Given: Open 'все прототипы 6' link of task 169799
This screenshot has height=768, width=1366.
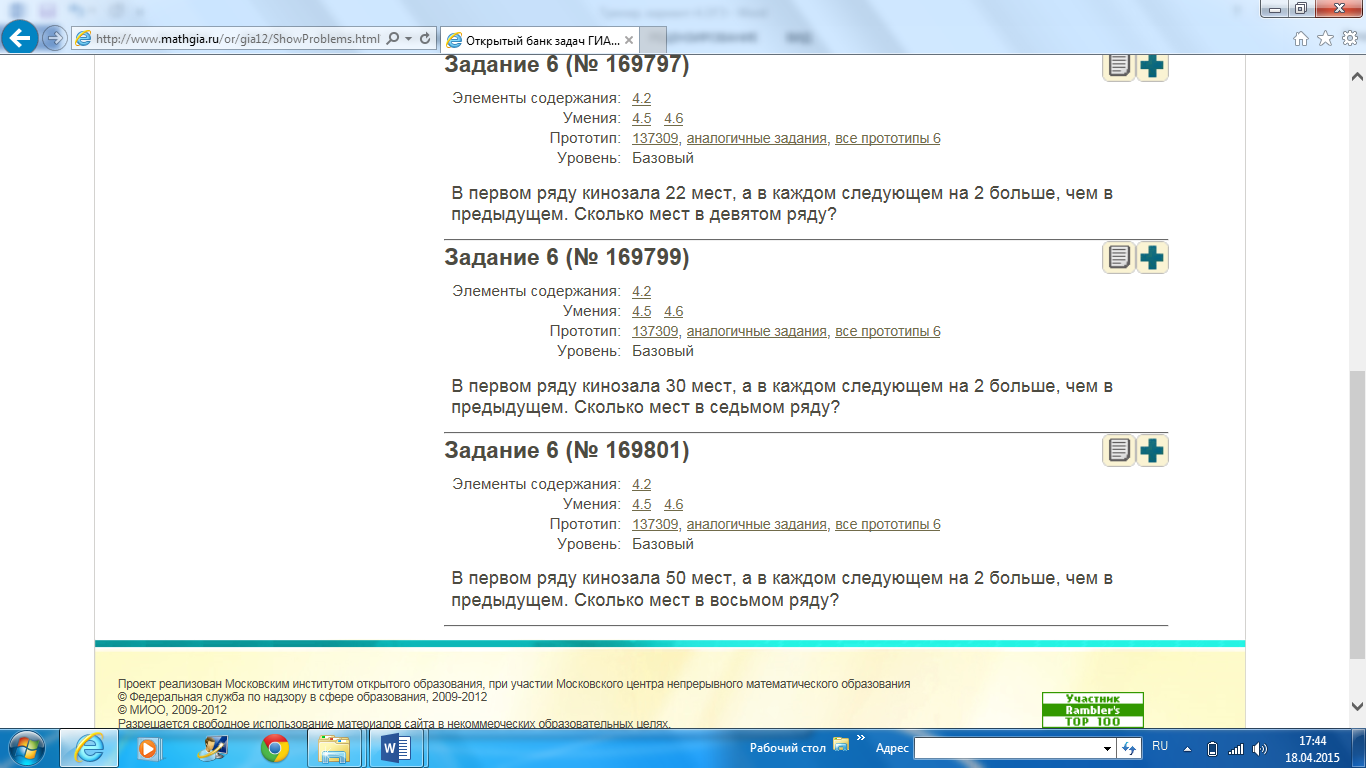Looking at the screenshot, I should [x=888, y=331].
